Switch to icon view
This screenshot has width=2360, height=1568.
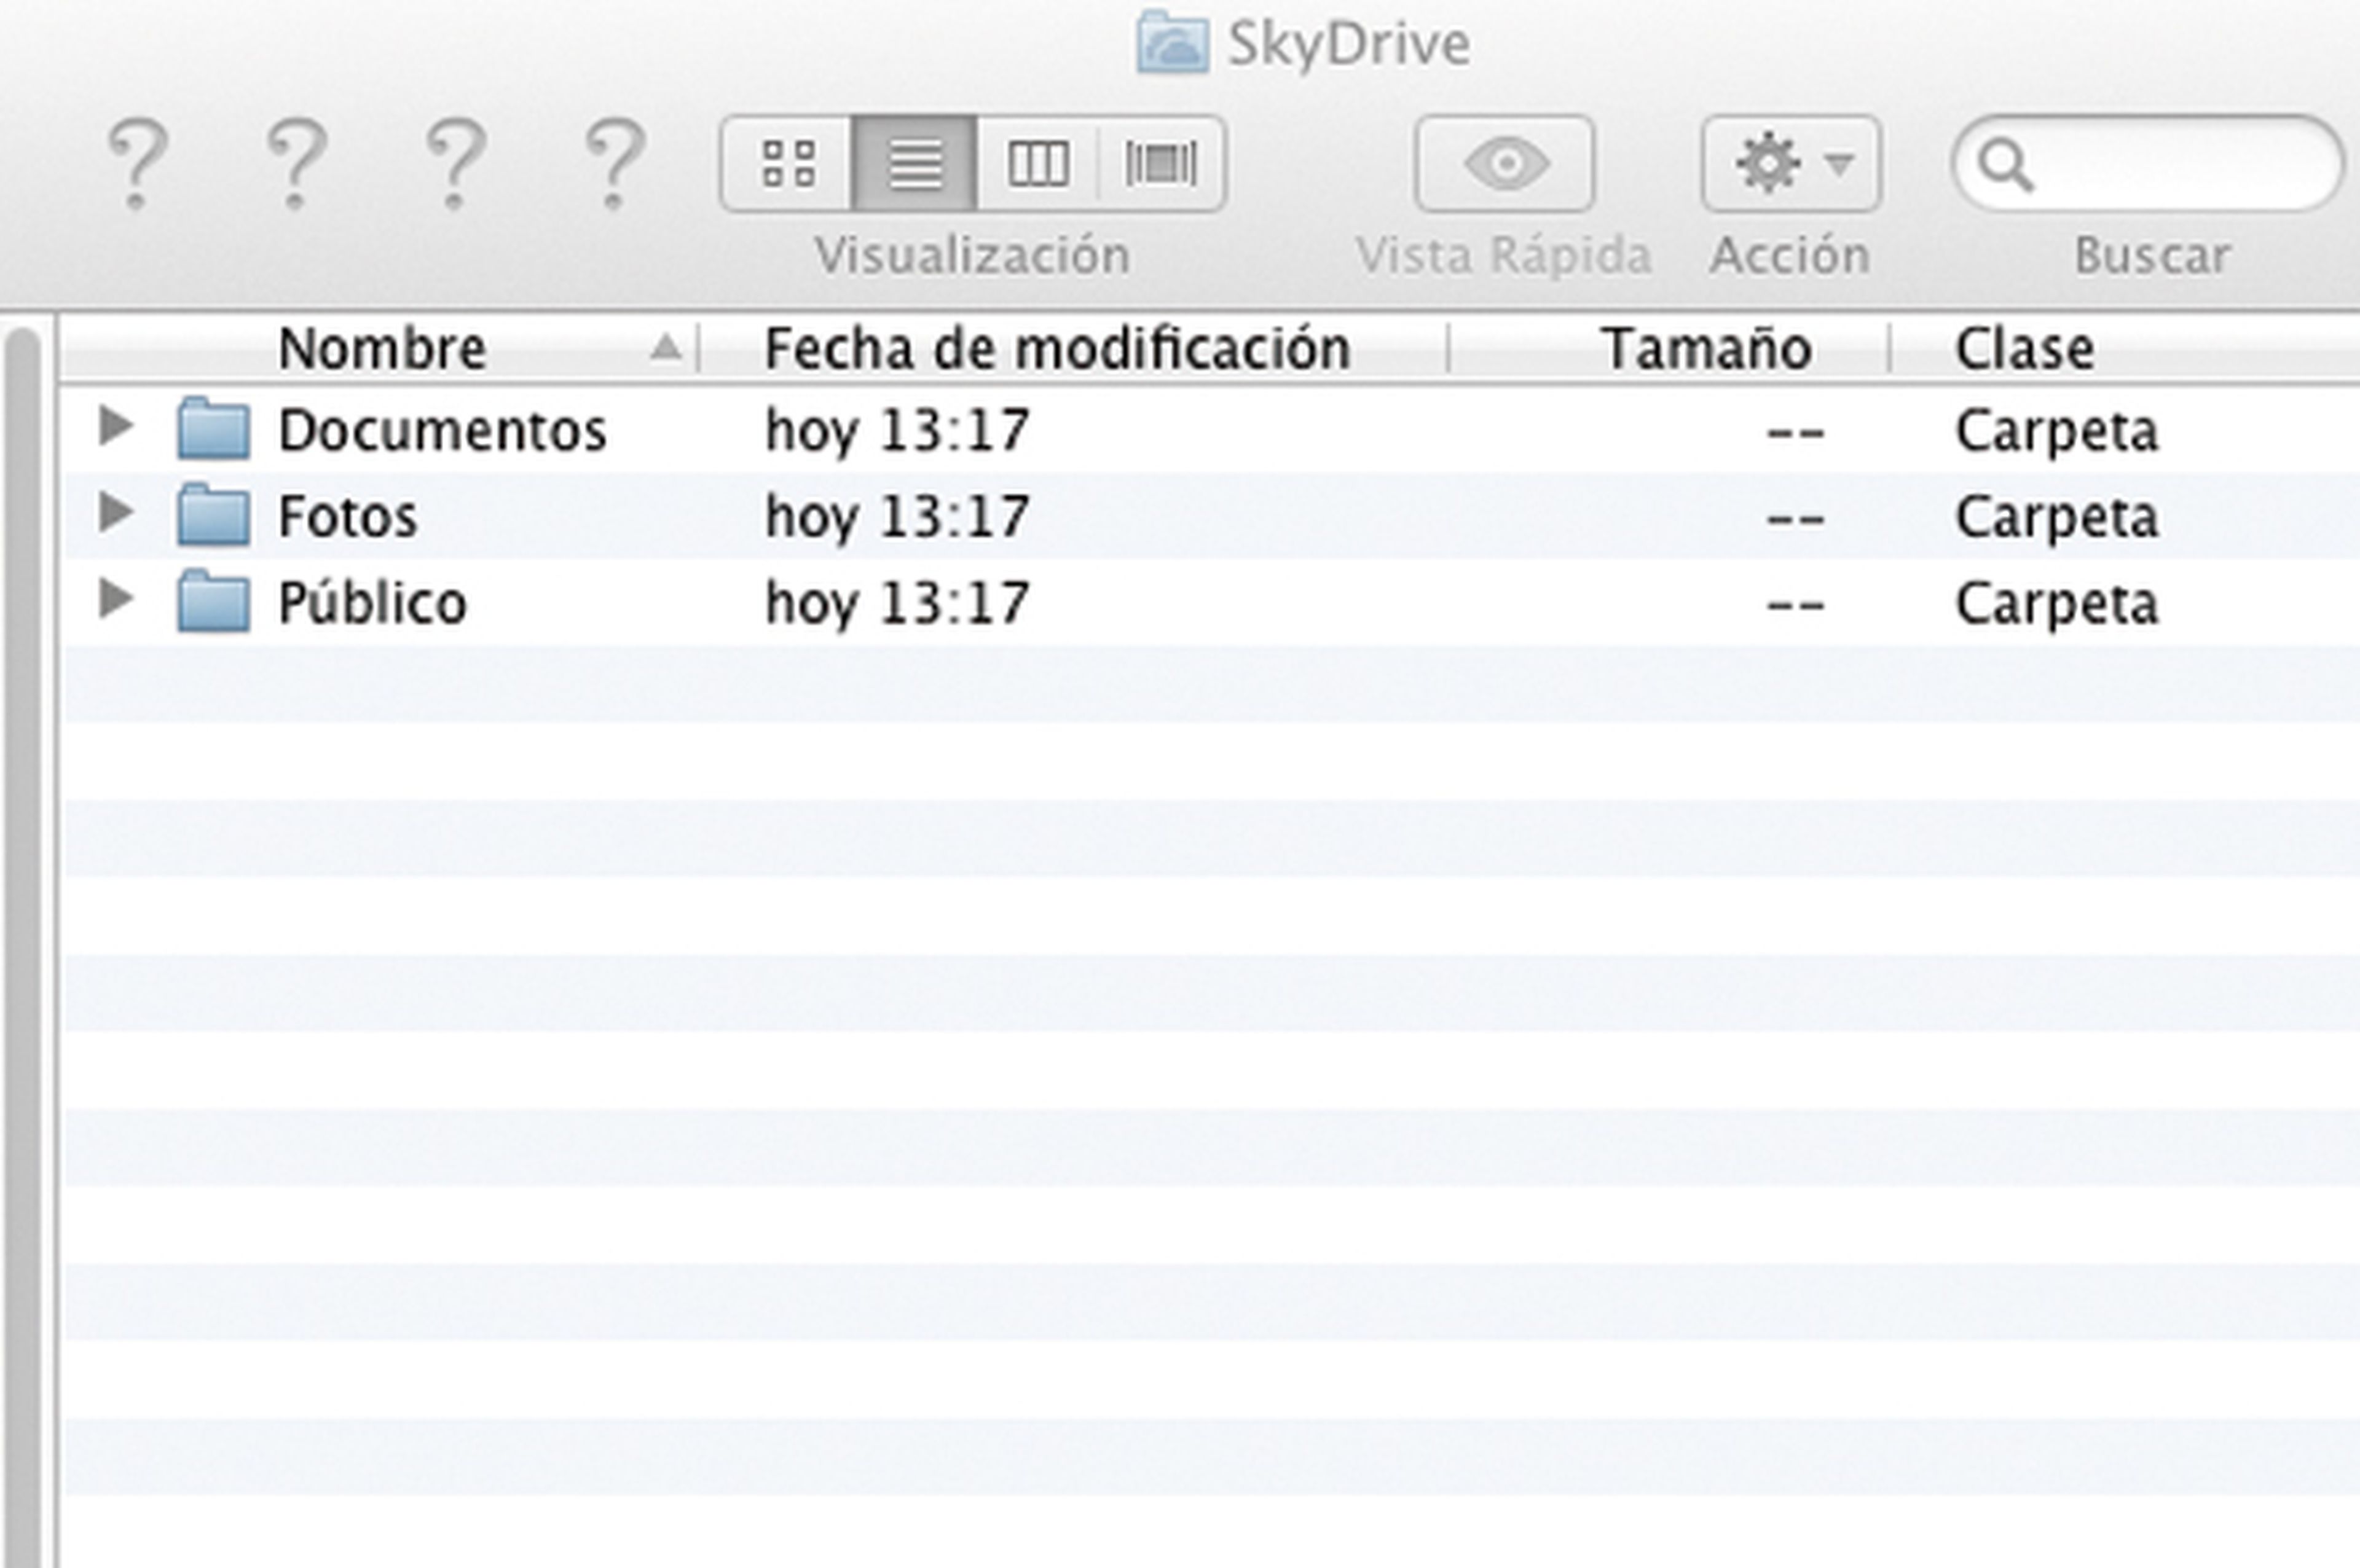pyautogui.click(x=787, y=163)
